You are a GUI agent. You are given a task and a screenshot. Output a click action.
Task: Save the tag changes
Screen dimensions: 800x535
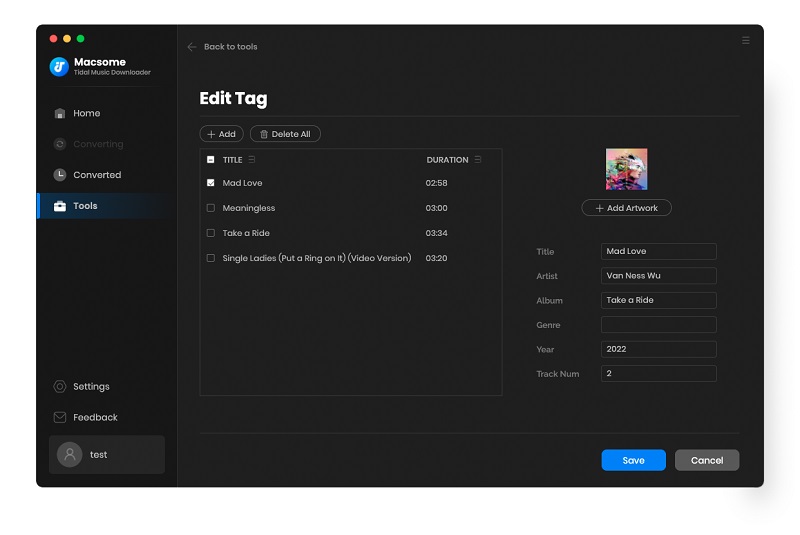(634, 460)
